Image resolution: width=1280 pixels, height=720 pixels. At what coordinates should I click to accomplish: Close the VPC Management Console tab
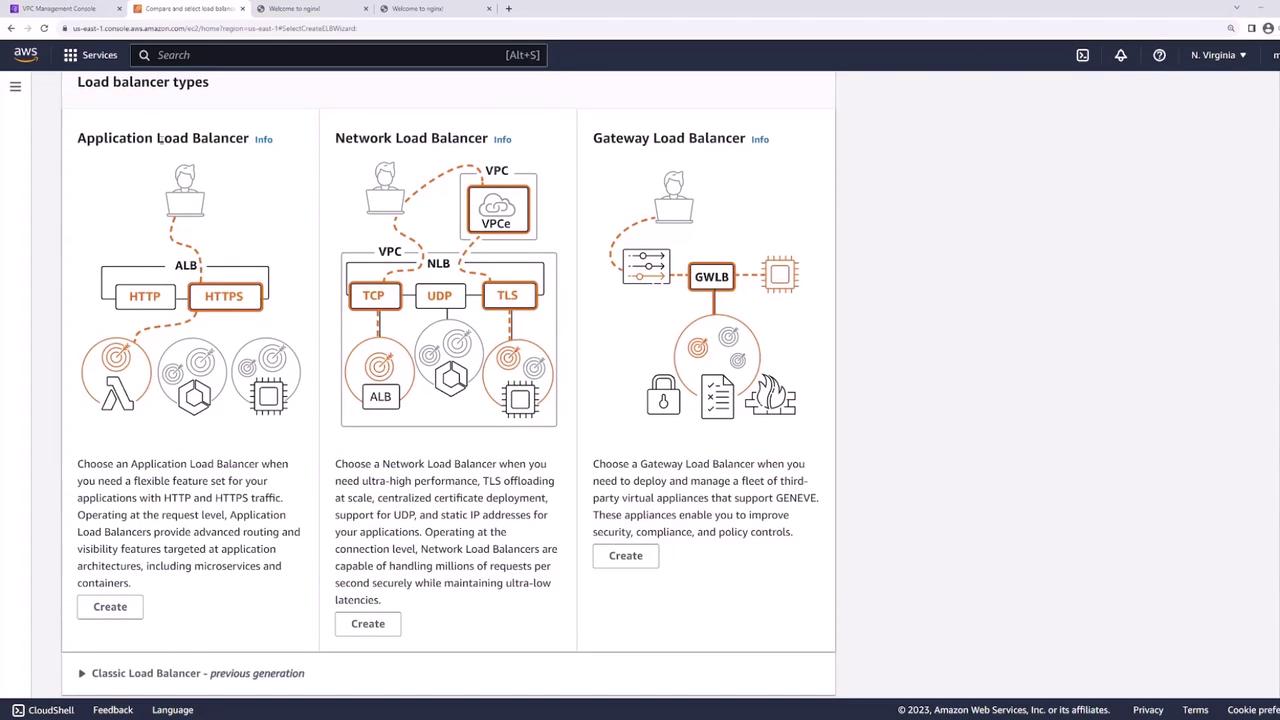click(x=120, y=9)
